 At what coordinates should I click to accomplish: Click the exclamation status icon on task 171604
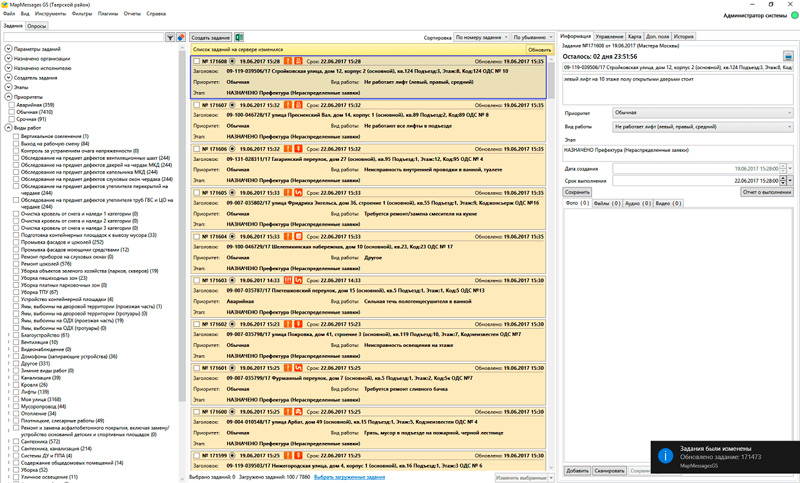point(288,237)
